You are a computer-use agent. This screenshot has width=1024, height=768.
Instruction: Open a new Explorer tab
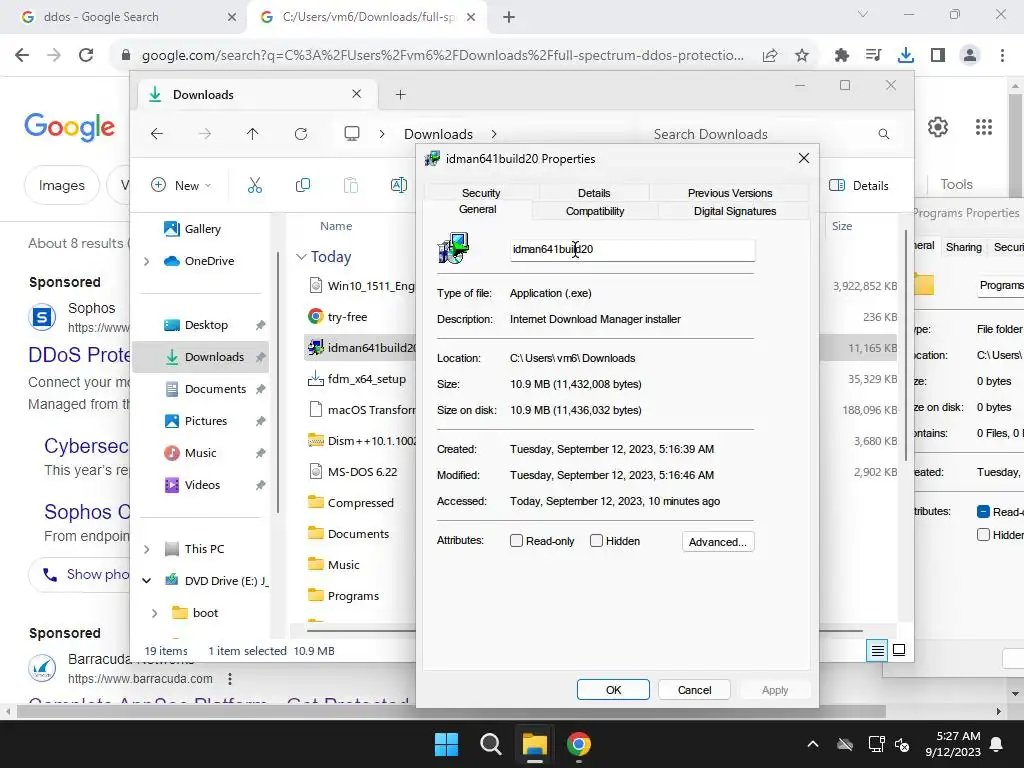pyautogui.click(x=400, y=95)
